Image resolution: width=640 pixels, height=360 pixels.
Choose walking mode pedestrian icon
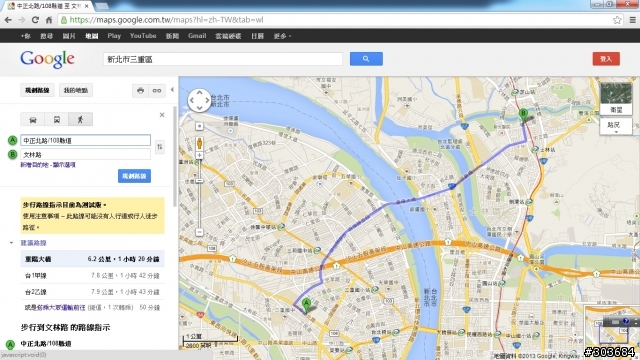tap(80, 120)
